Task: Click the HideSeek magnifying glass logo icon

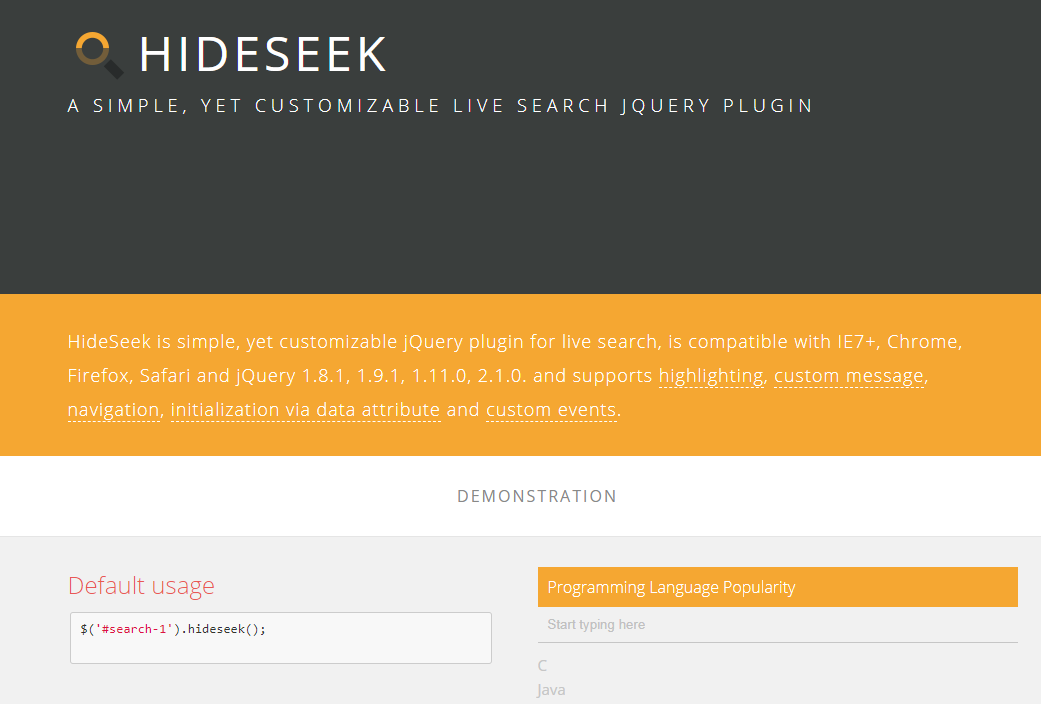Action: [99, 54]
